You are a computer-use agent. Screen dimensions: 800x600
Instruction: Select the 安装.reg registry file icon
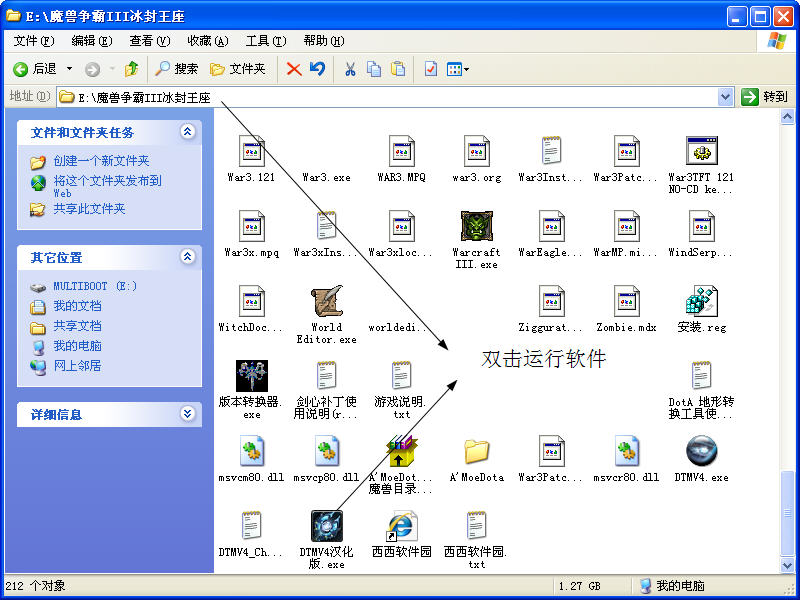702,301
